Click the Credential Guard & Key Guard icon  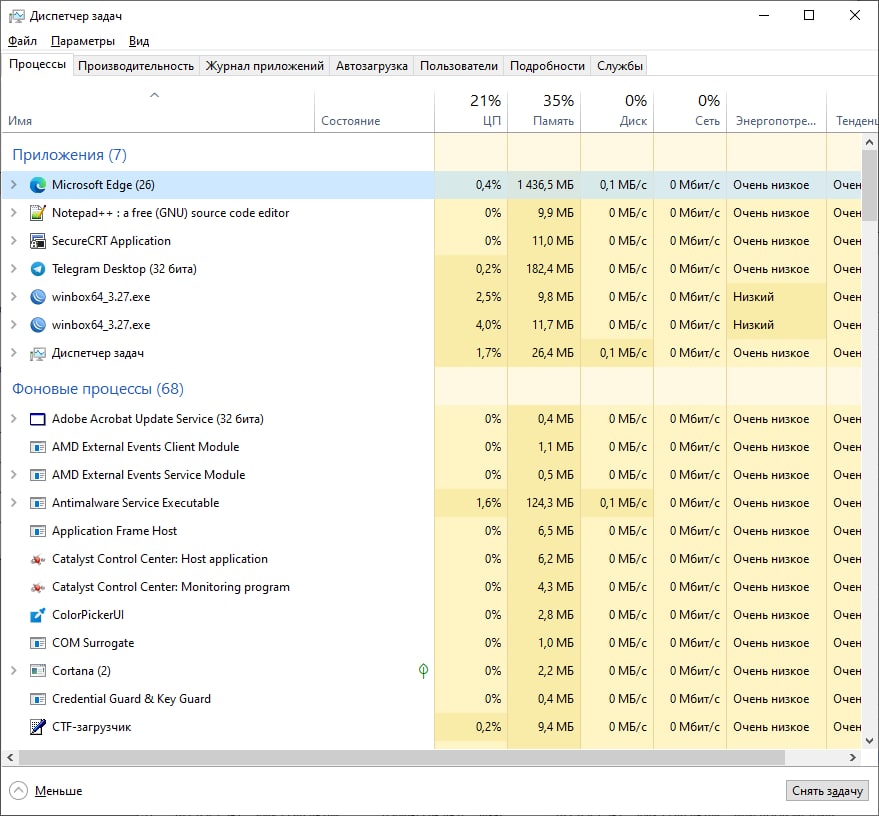(x=38, y=699)
